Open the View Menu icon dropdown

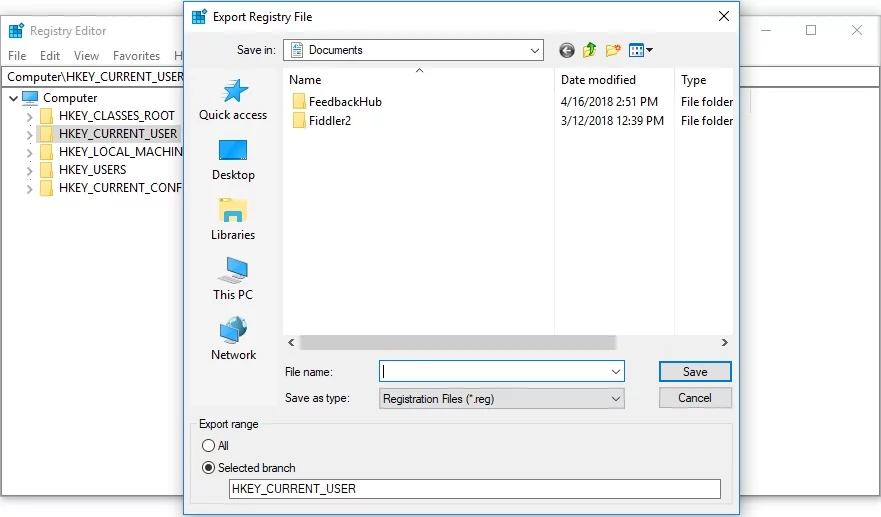pos(640,50)
